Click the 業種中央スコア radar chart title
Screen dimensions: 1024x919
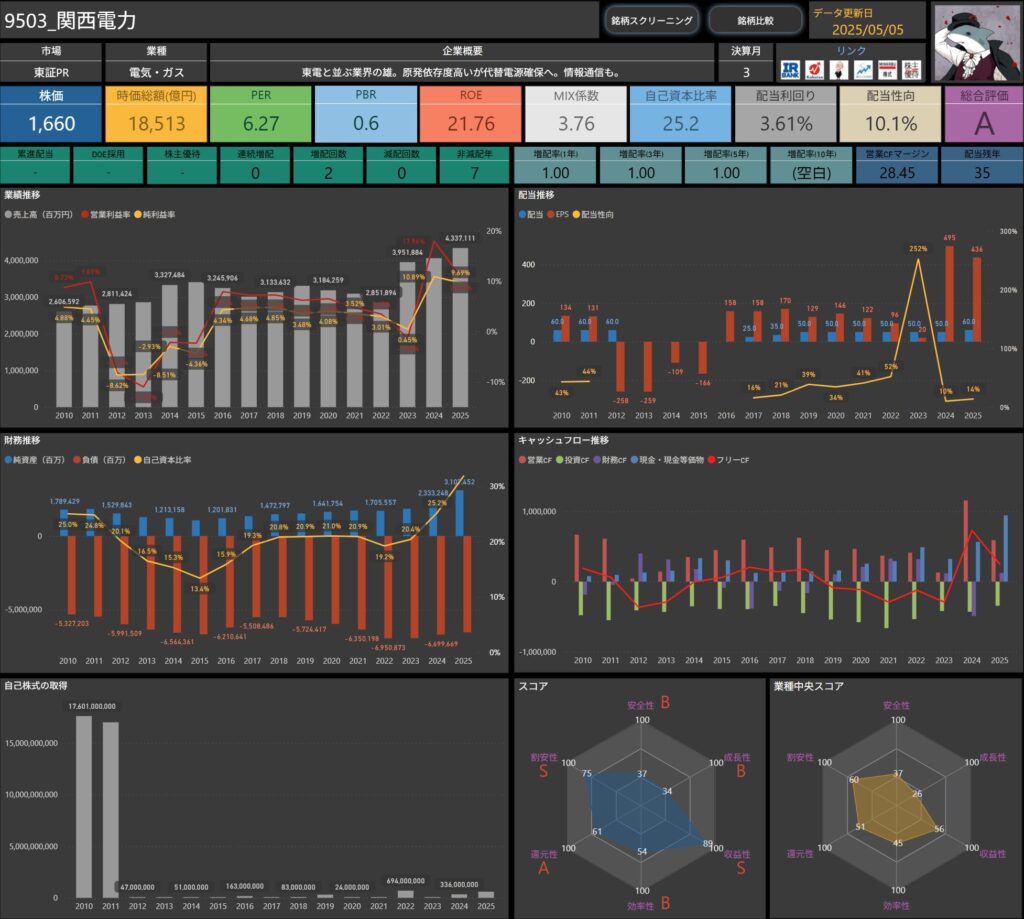click(808, 686)
